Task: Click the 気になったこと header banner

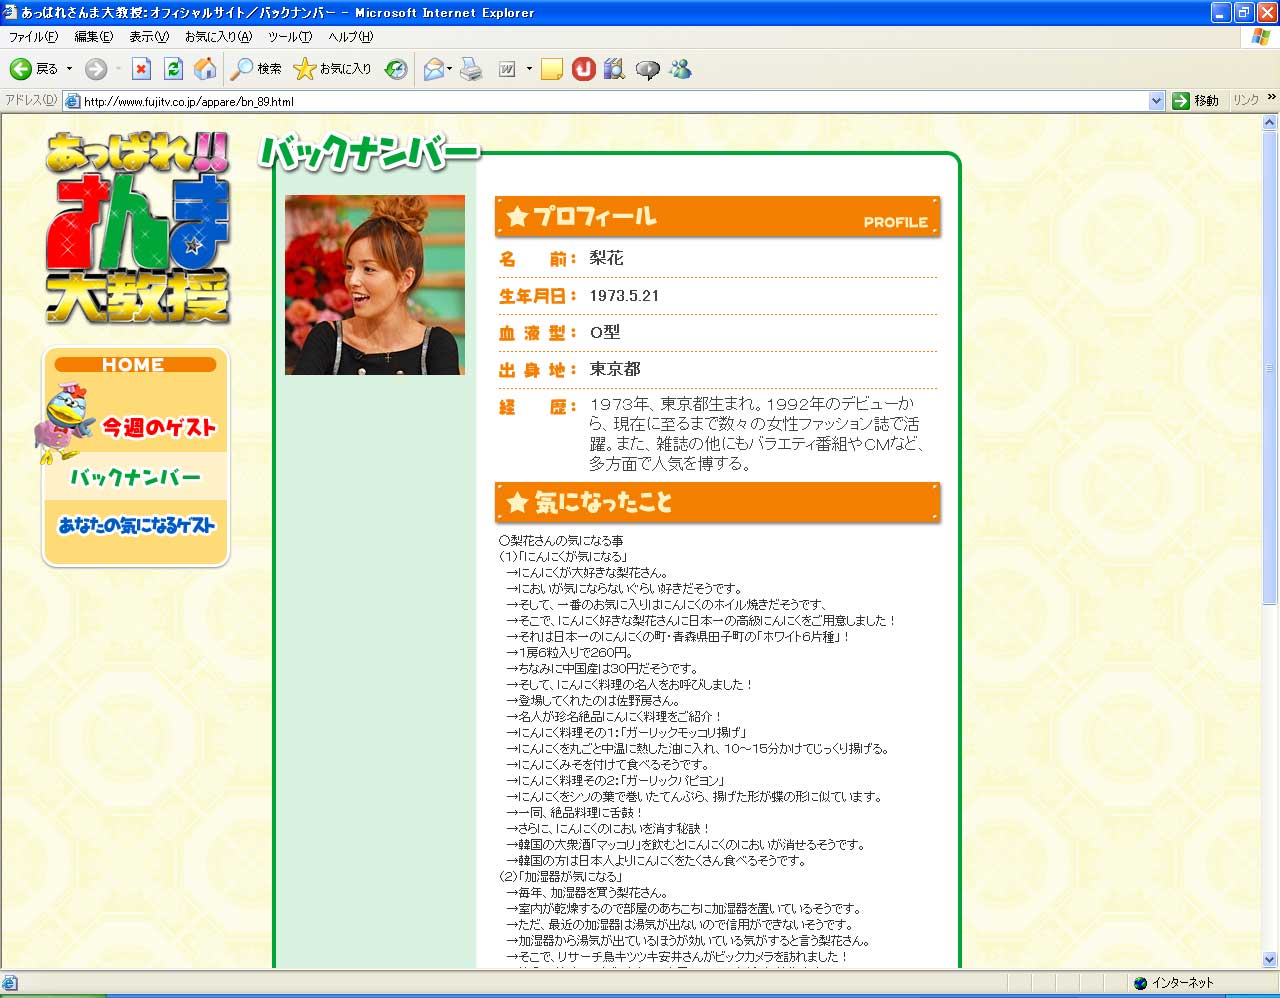Action: [718, 502]
